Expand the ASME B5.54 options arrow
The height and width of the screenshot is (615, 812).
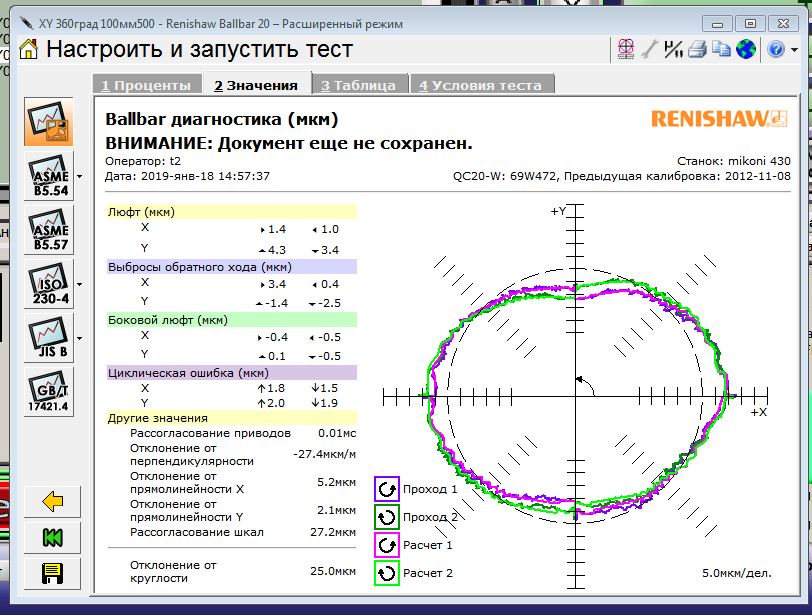pos(80,177)
